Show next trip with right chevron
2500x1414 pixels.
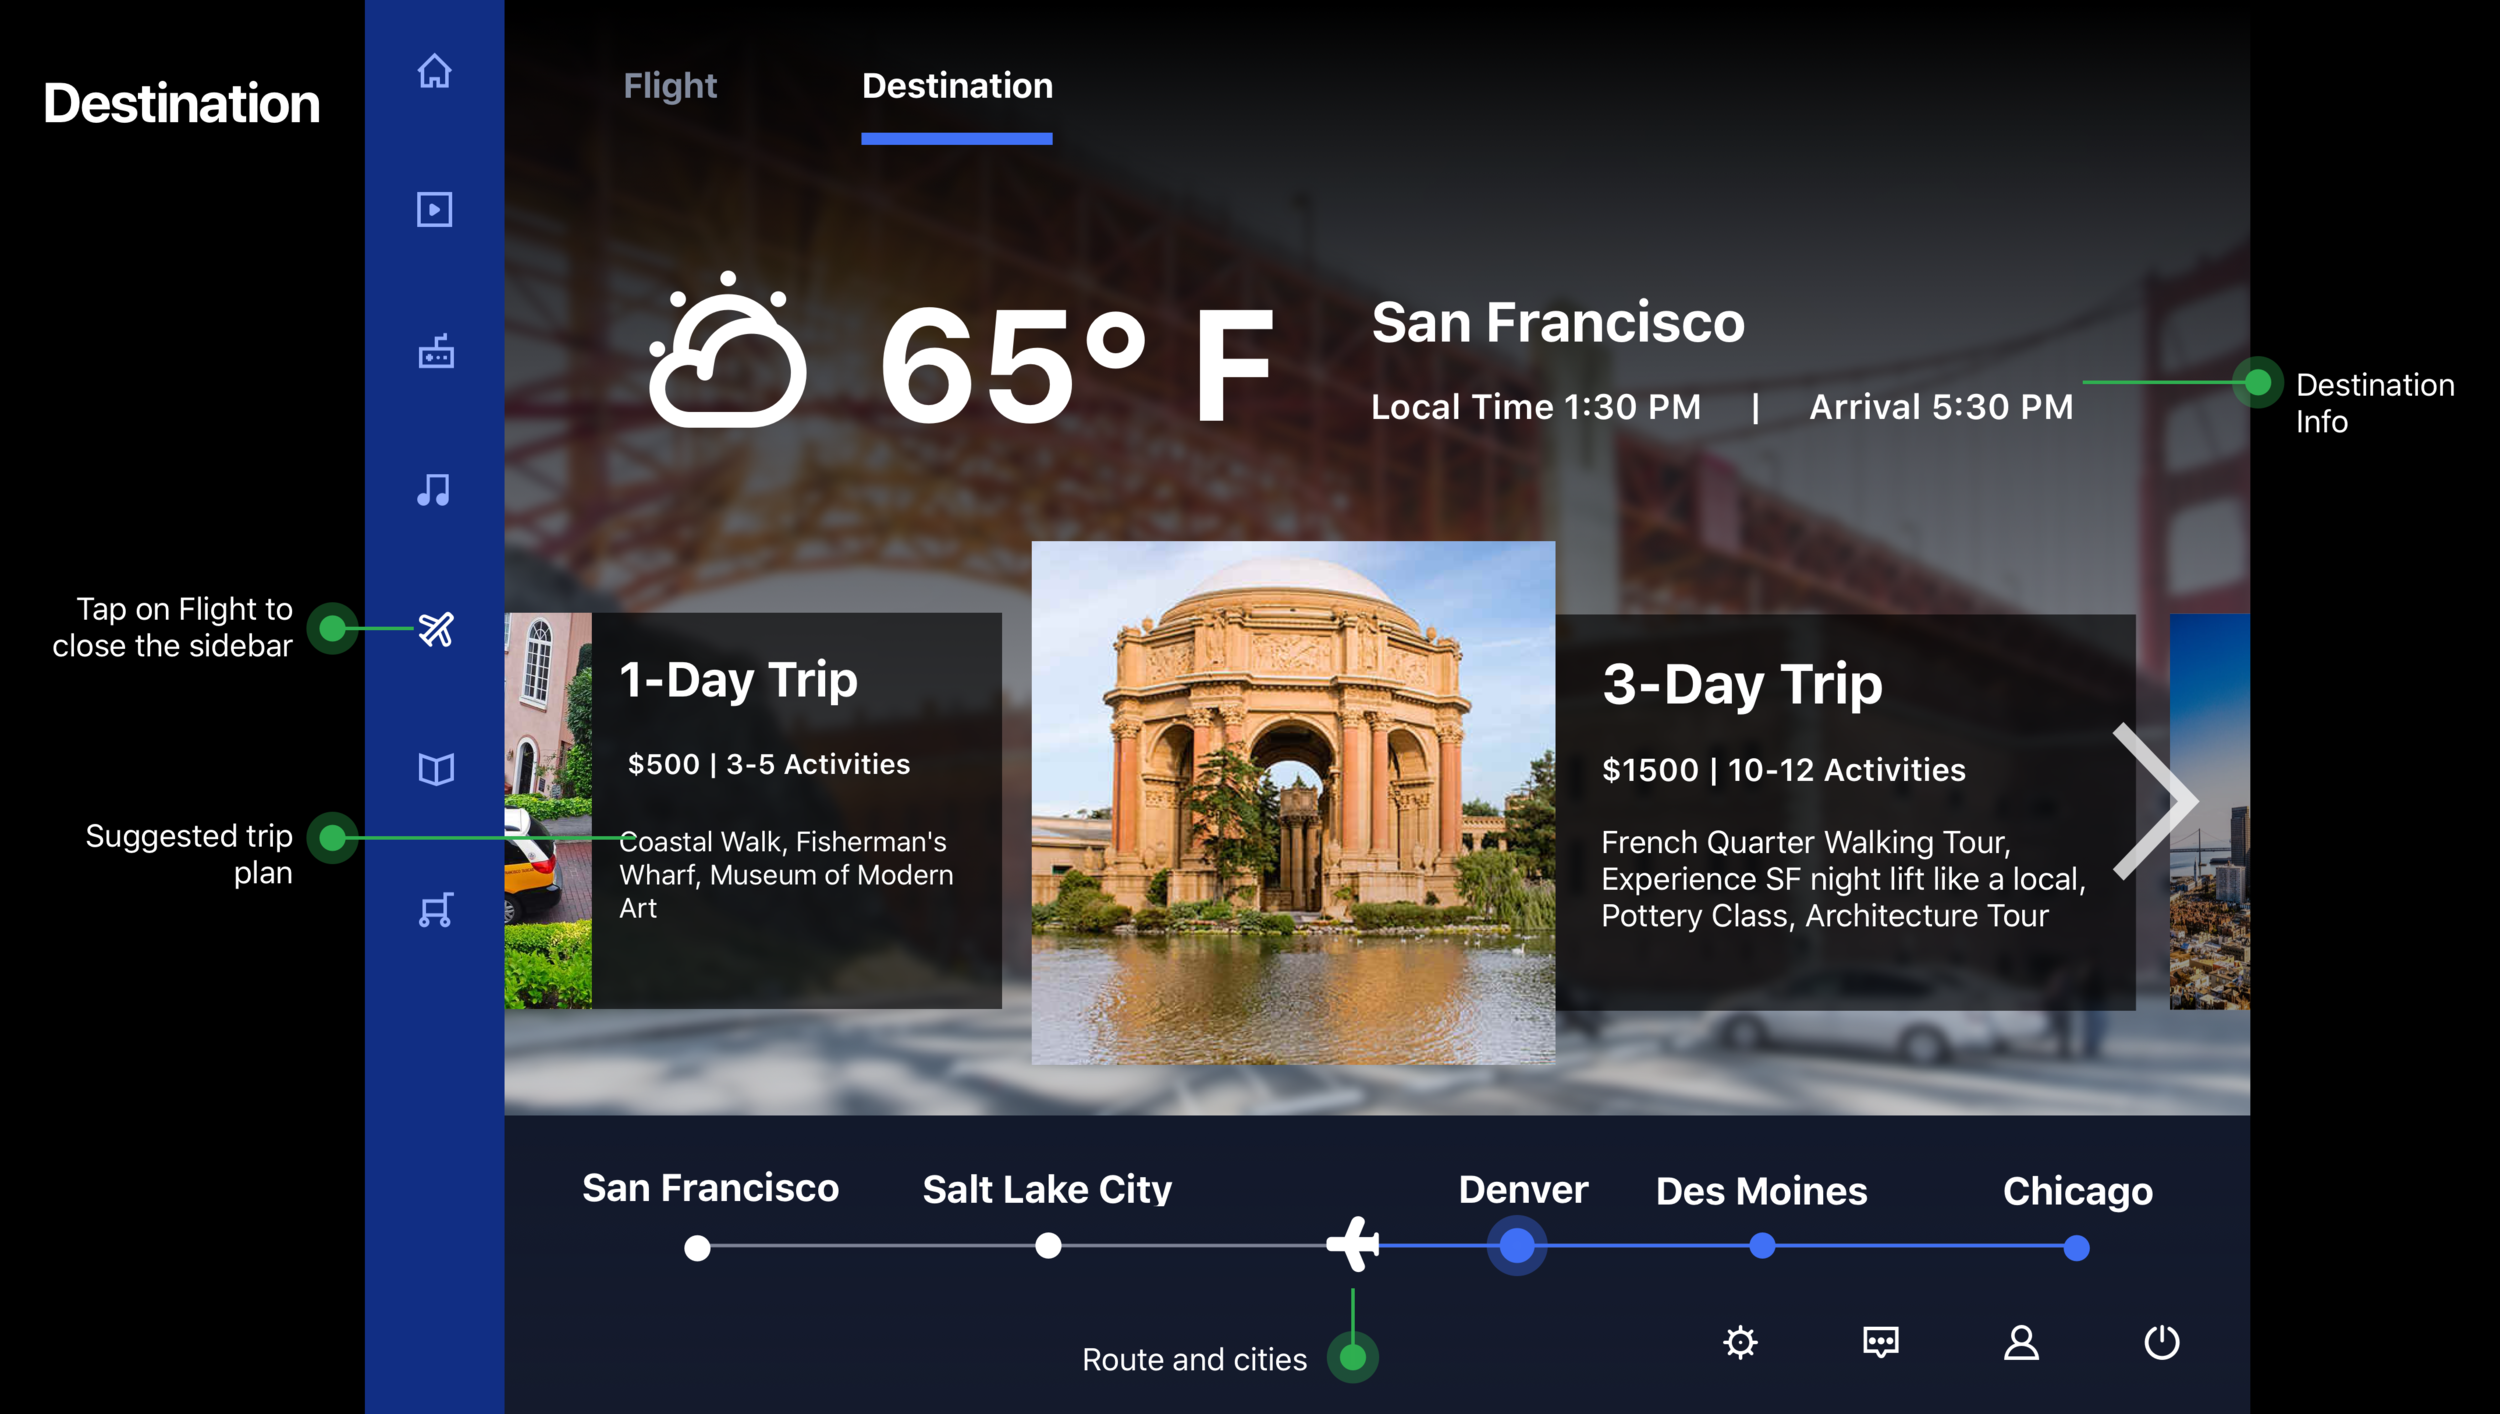[2155, 800]
